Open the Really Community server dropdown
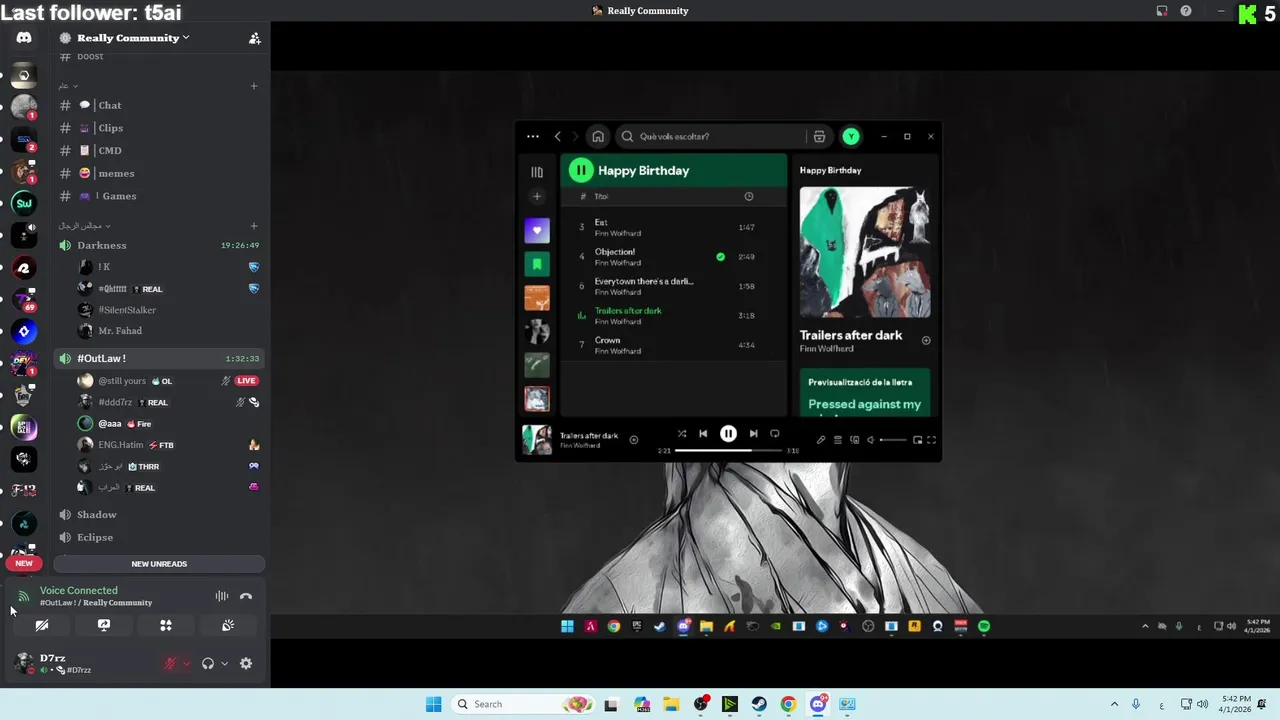 pyautogui.click(x=133, y=38)
